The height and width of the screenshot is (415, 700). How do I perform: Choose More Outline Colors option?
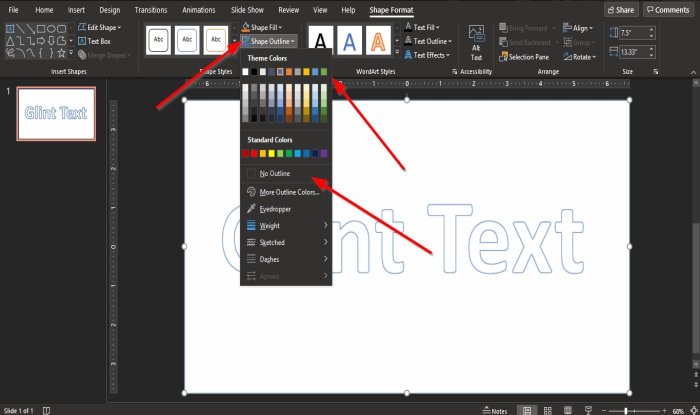pos(286,192)
